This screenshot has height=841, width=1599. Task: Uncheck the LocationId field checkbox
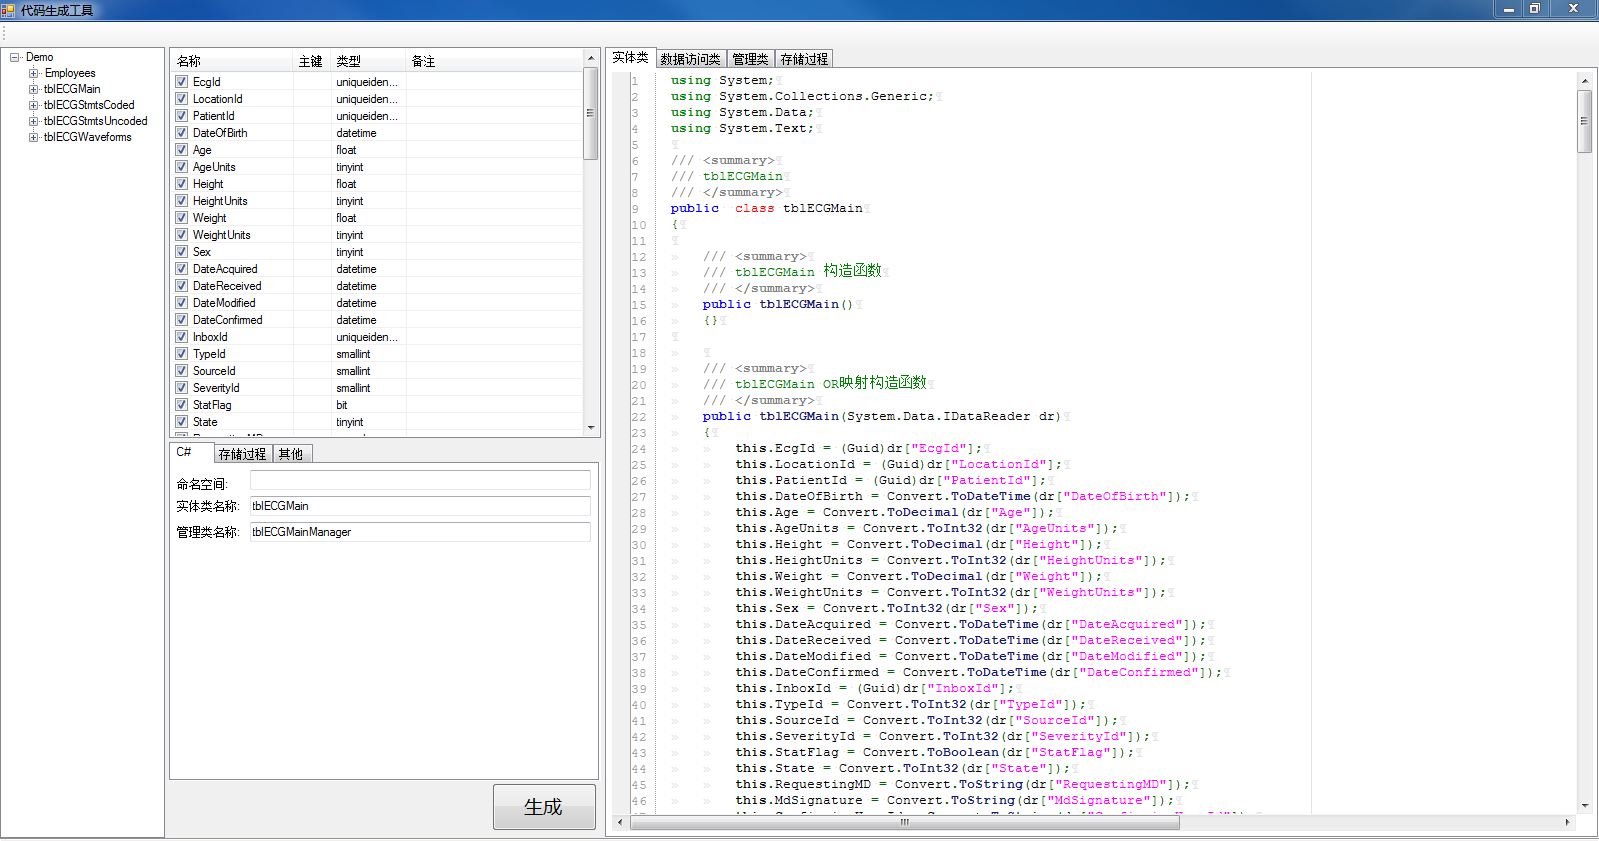[181, 99]
